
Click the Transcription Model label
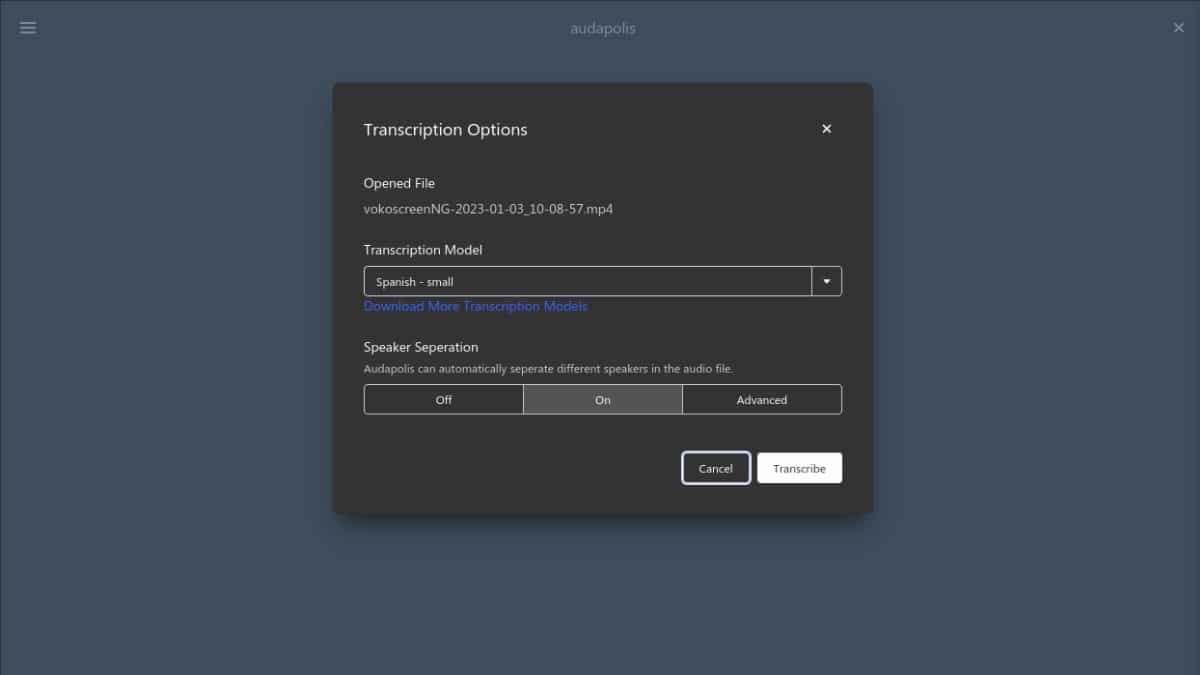click(423, 250)
